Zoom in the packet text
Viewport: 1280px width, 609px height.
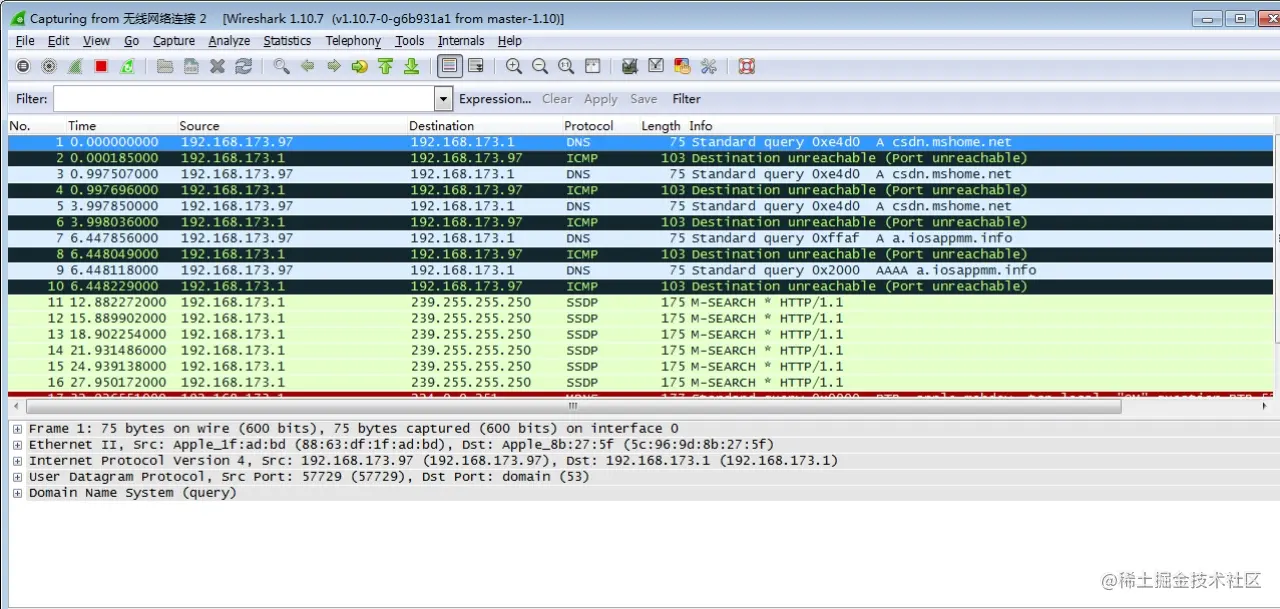[x=514, y=66]
